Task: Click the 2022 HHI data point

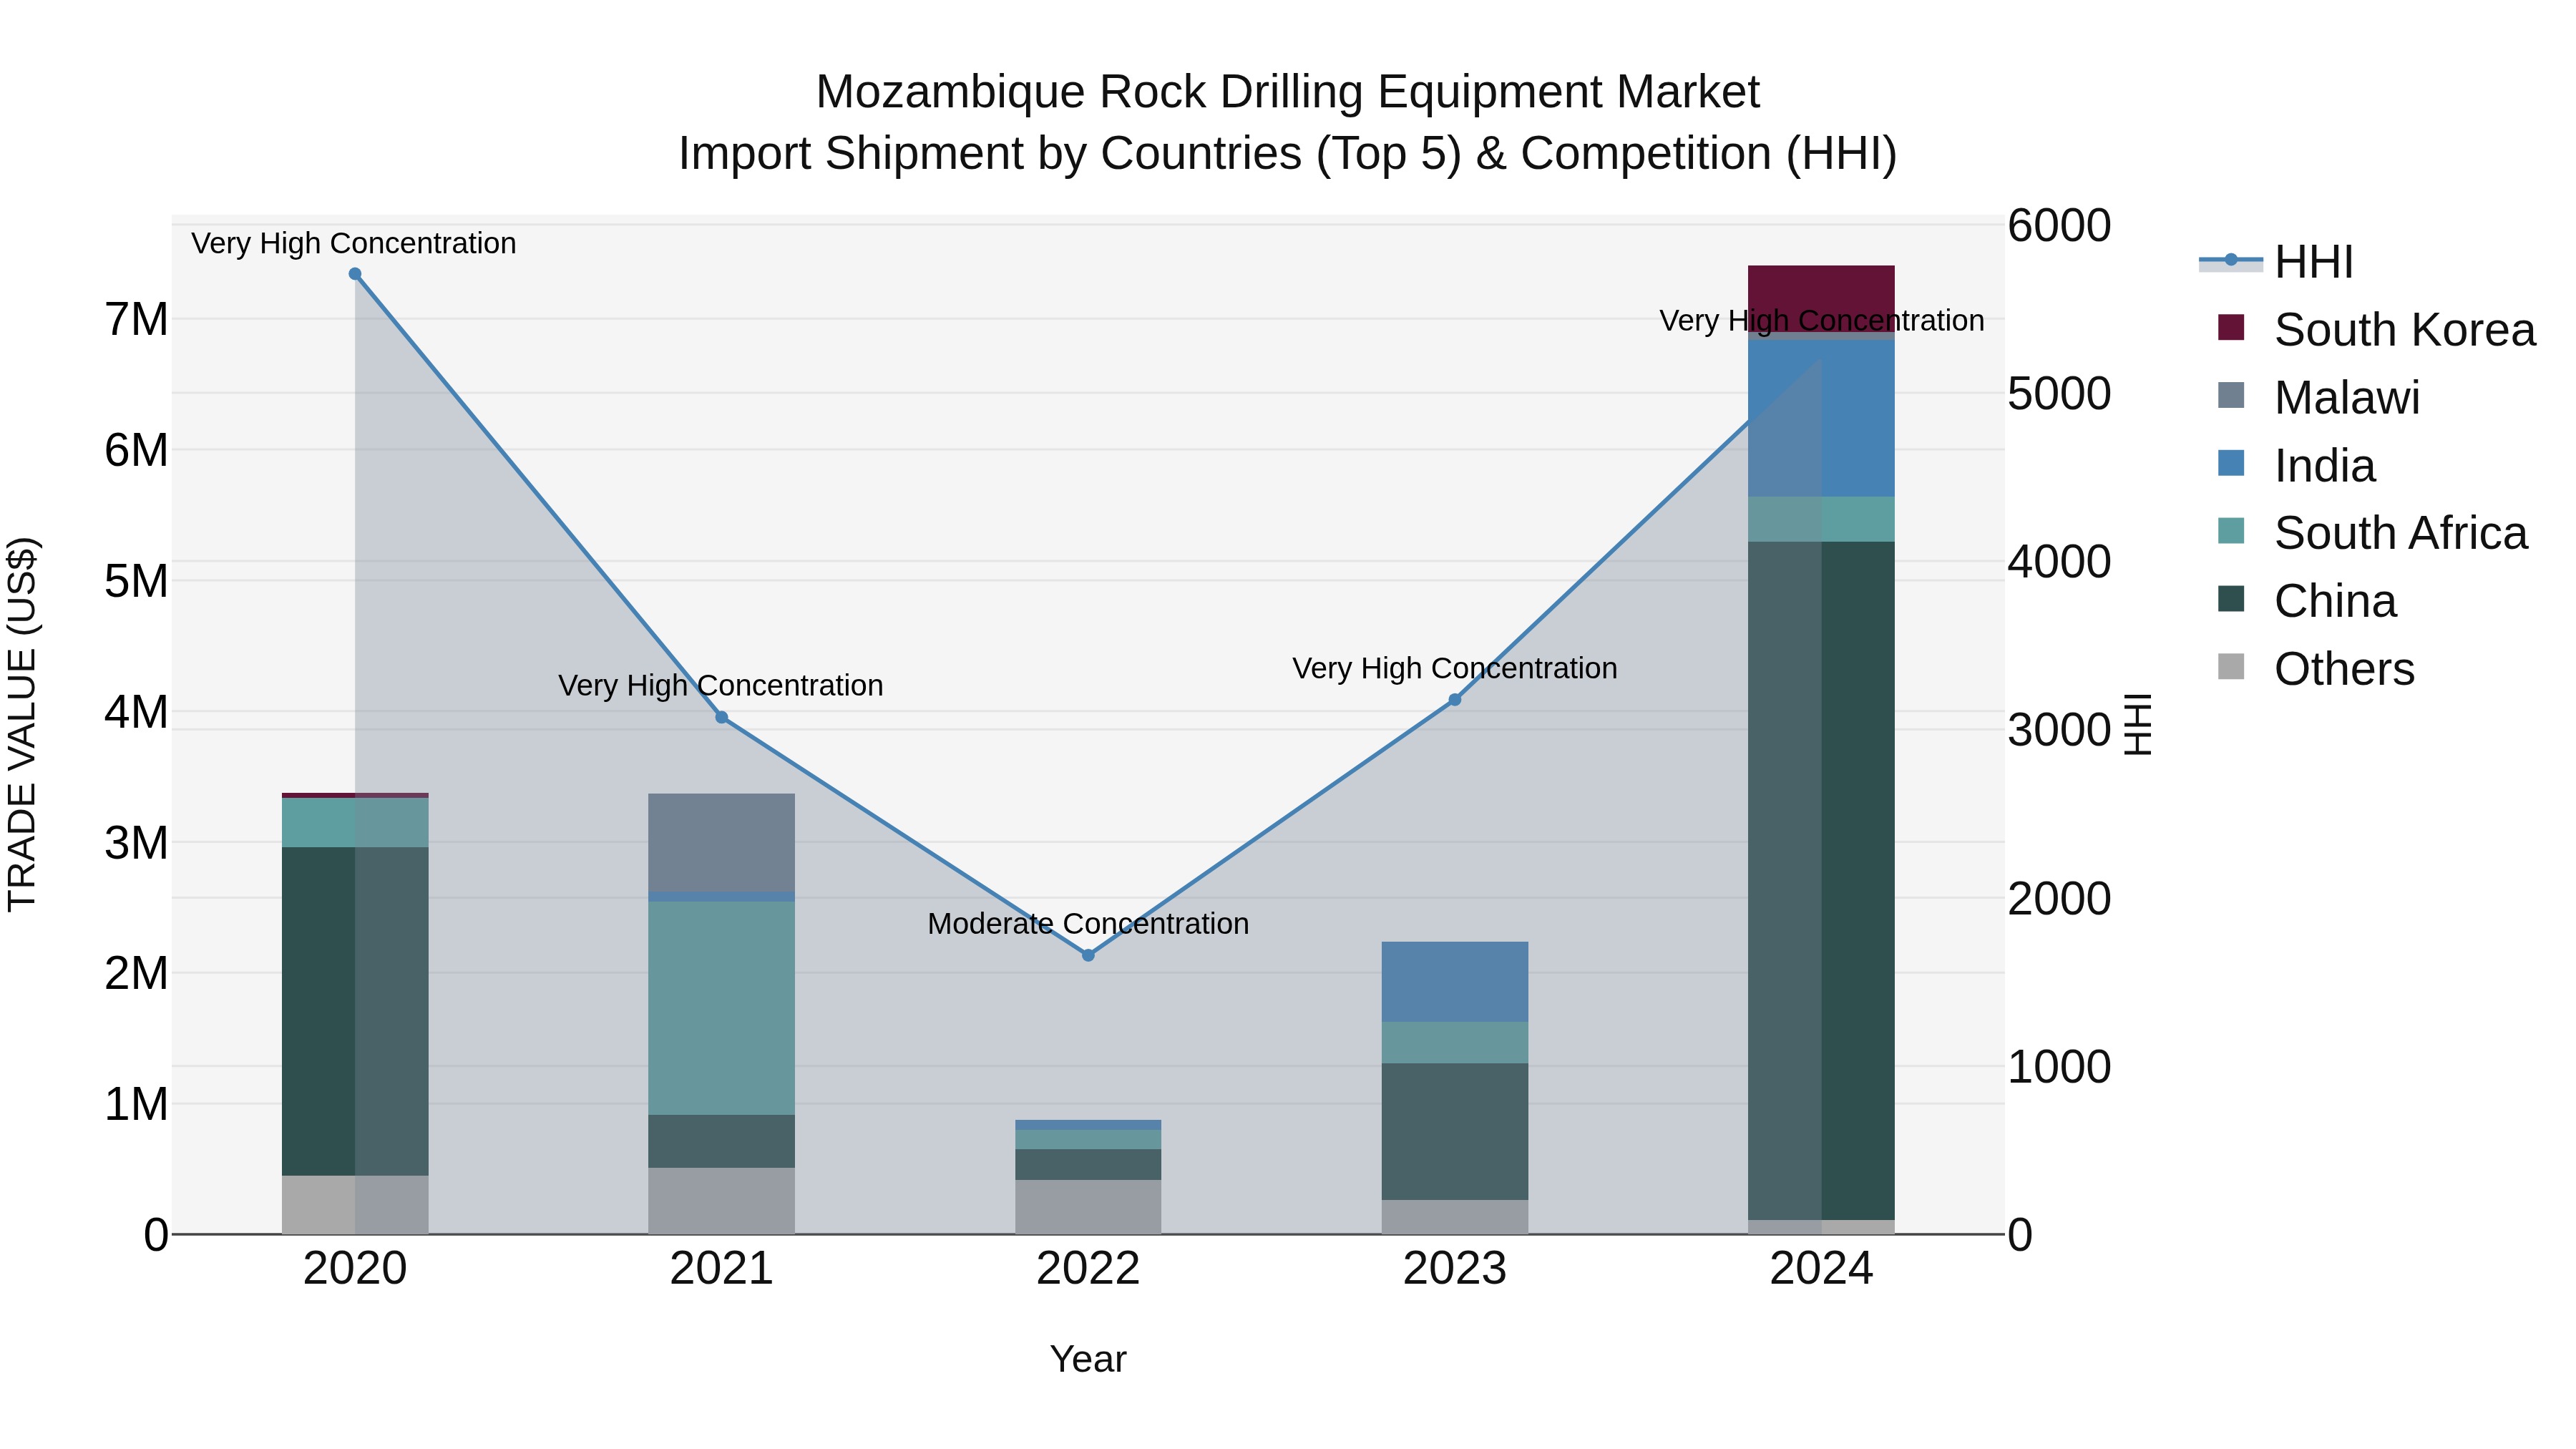Action: click(x=1088, y=955)
